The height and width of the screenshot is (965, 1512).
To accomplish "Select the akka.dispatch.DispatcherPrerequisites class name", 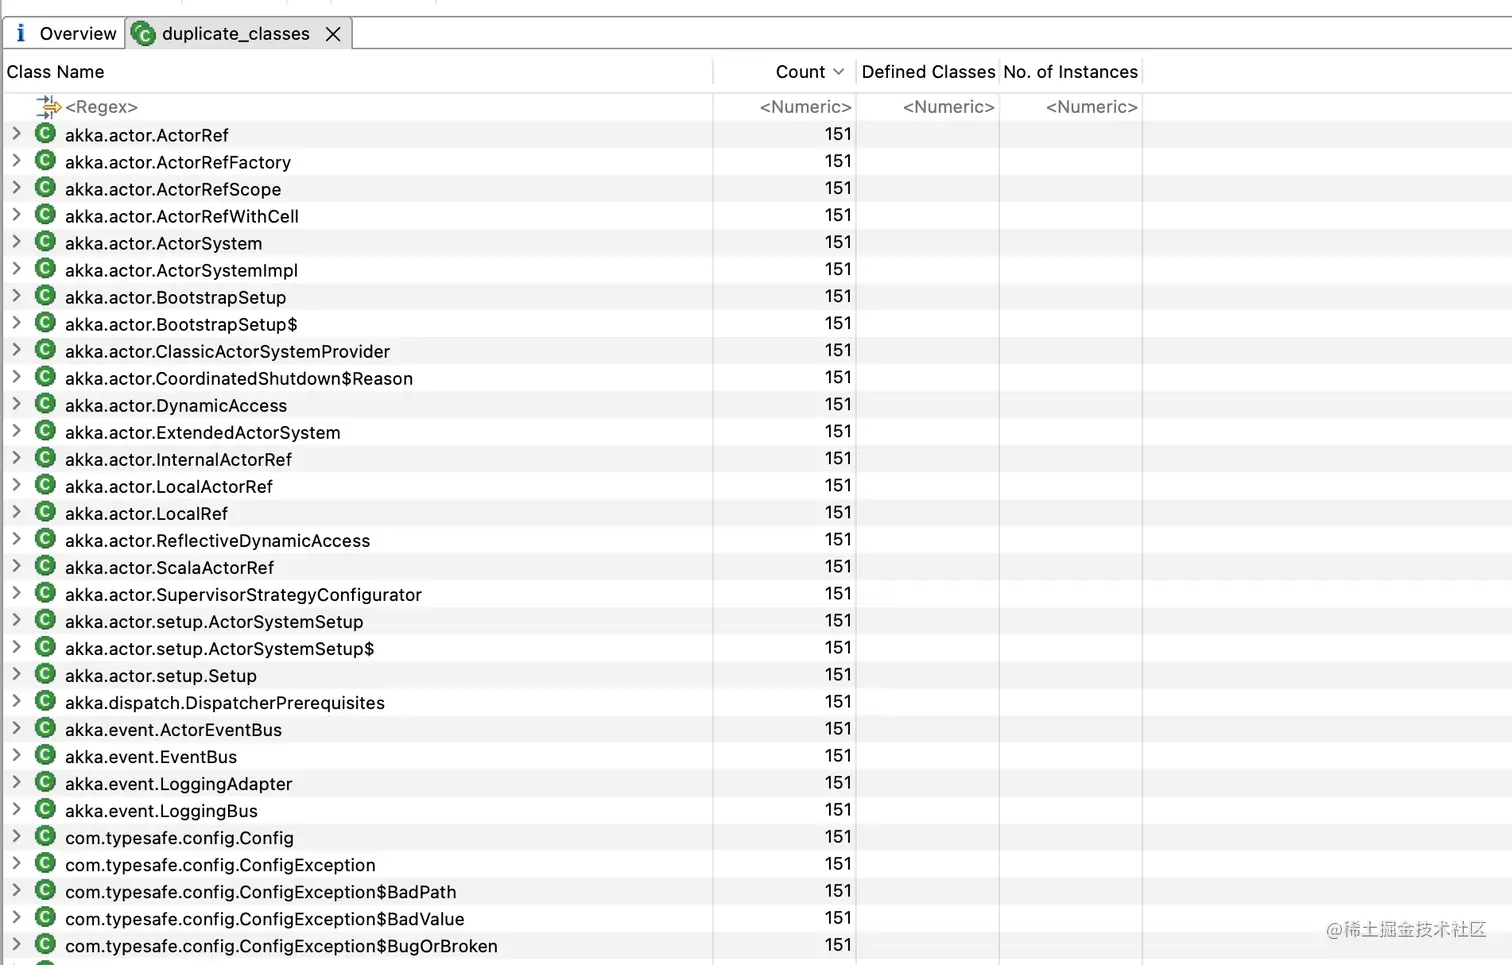I will pos(224,702).
